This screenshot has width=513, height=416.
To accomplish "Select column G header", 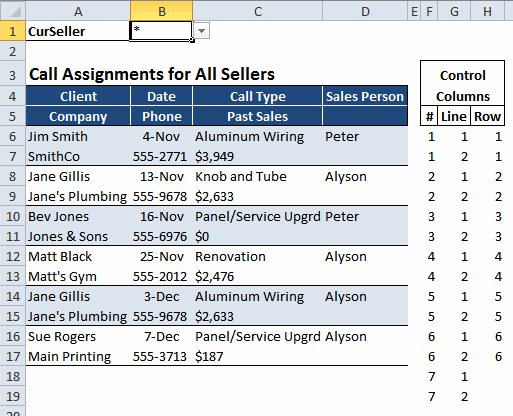I will click(x=454, y=11).
